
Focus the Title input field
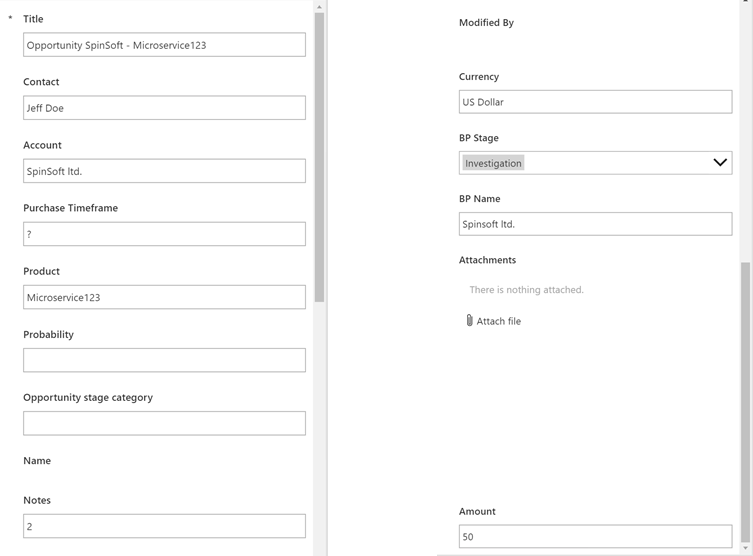(164, 45)
